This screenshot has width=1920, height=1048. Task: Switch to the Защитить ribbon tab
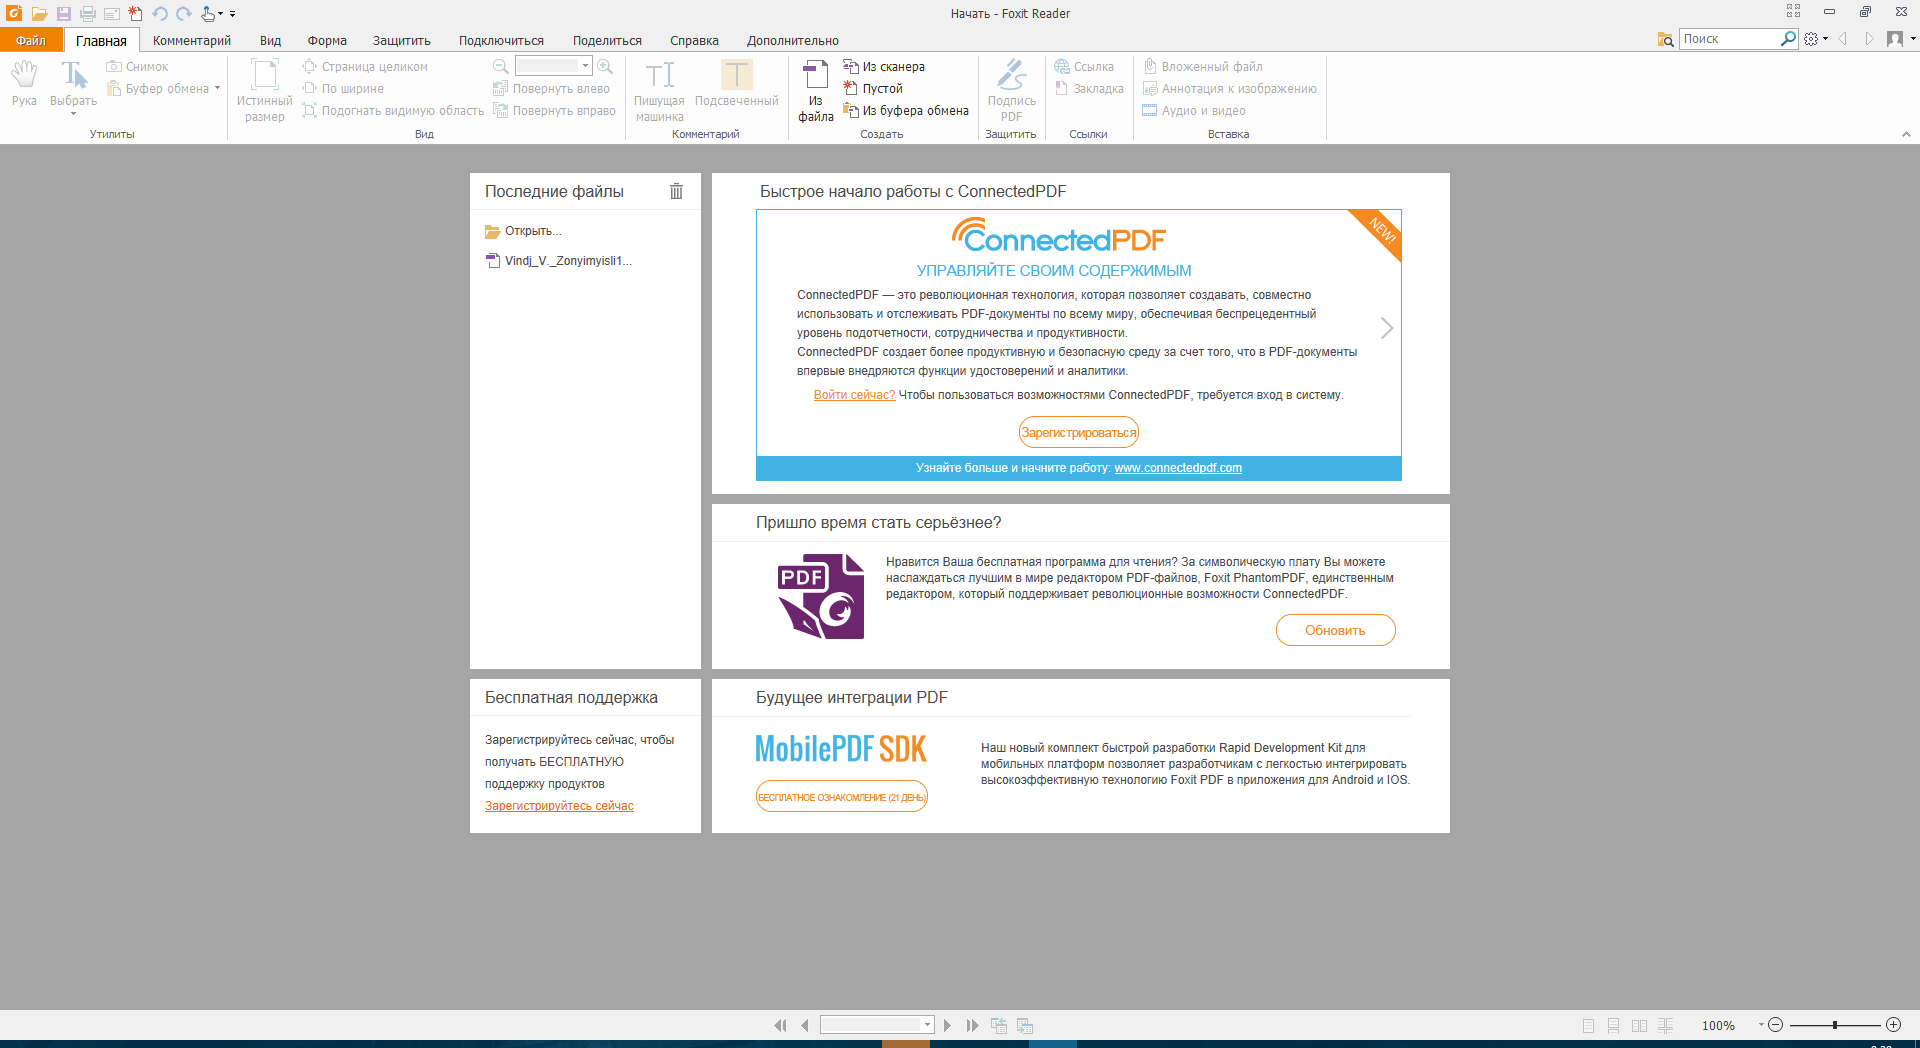point(402,41)
